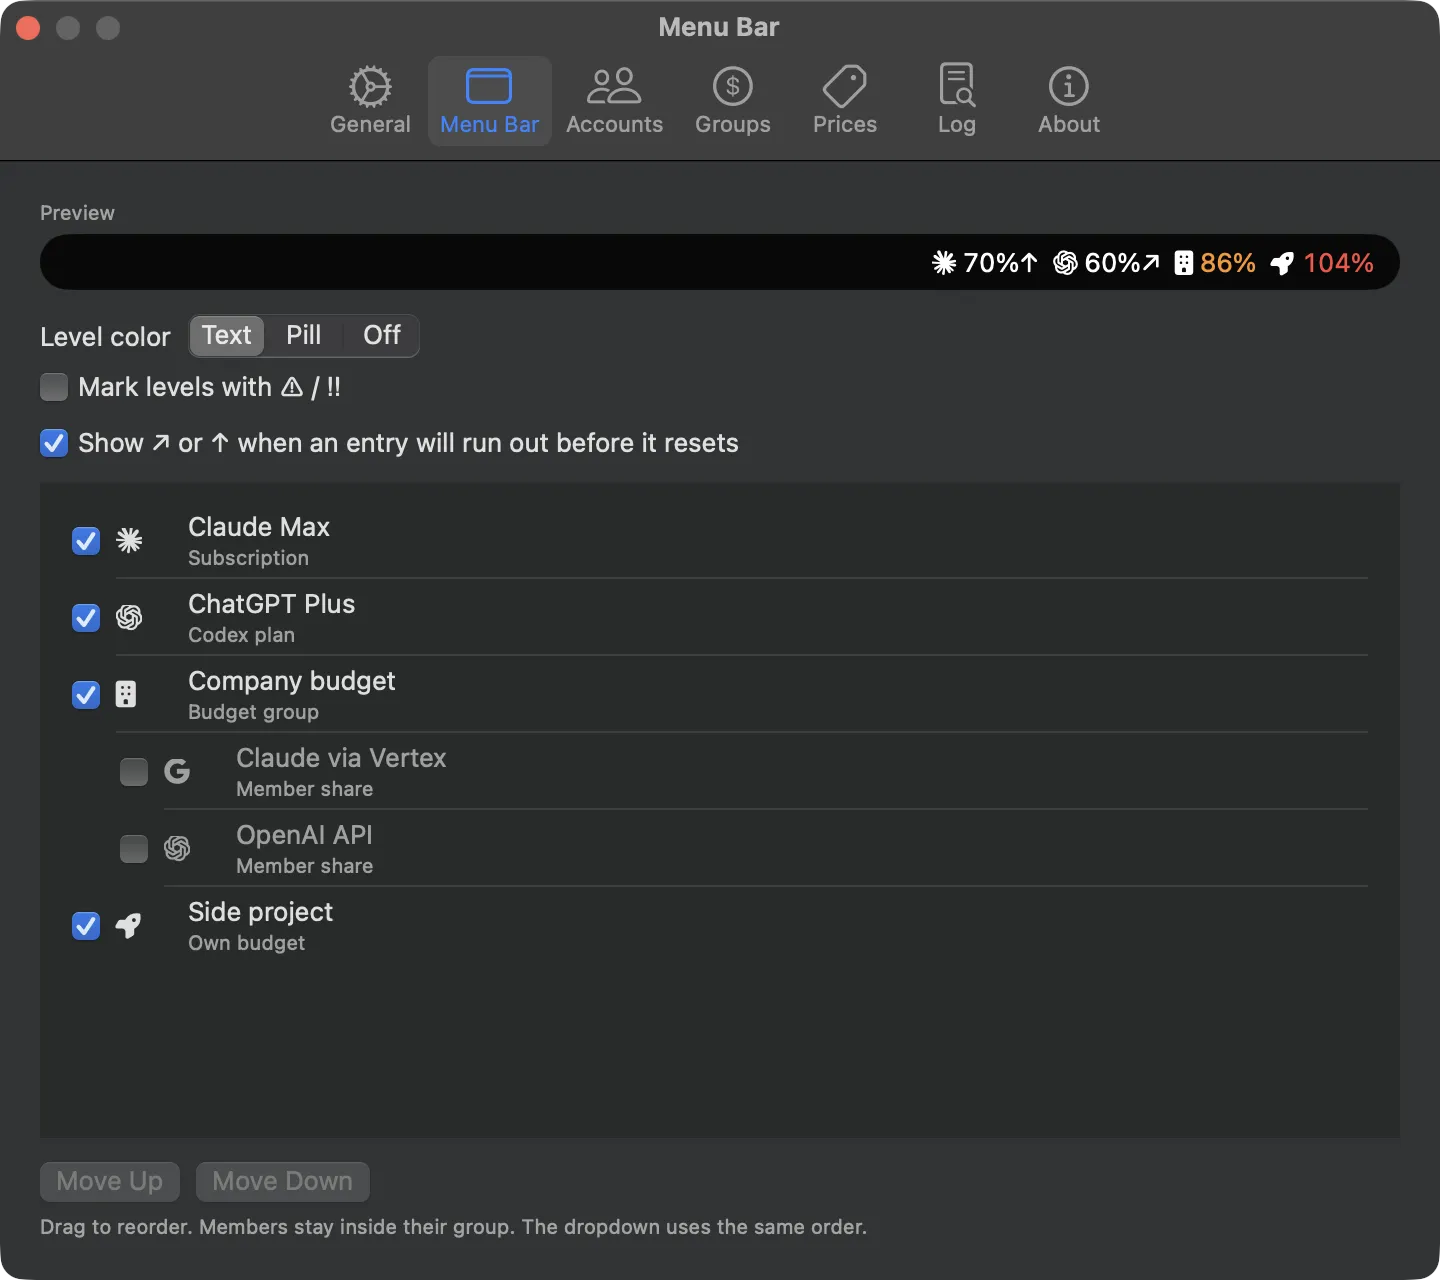The height and width of the screenshot is (1280, 1440).
Task: Select the OpenAI API row title
Action: coord(304,835)
